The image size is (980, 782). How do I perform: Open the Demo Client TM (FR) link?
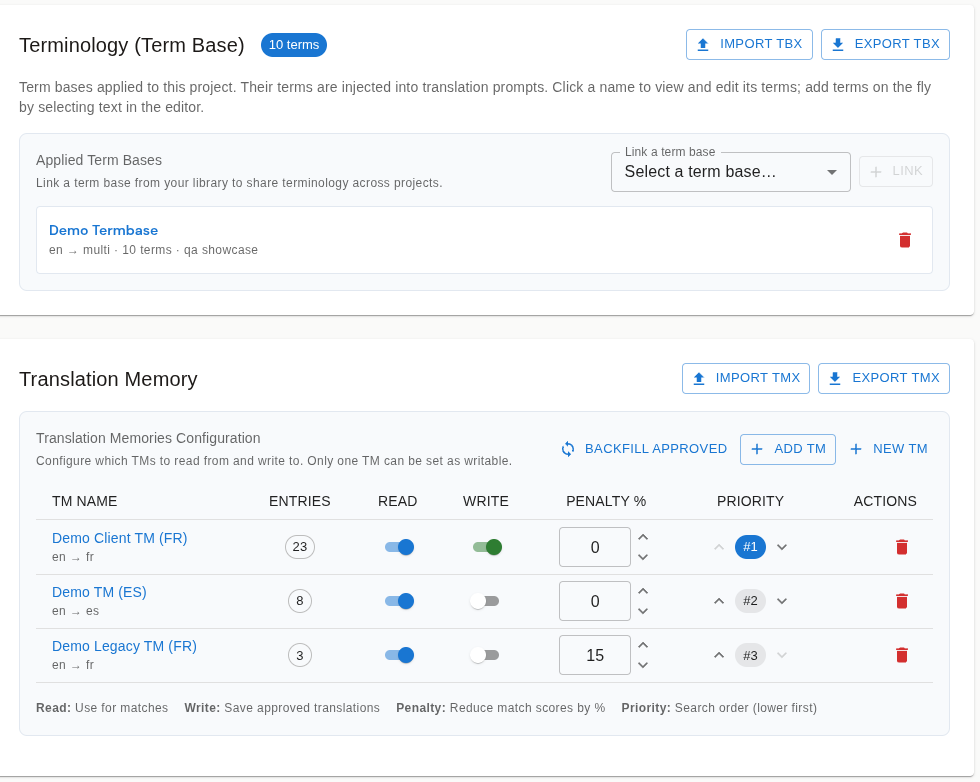click(119, 538)
